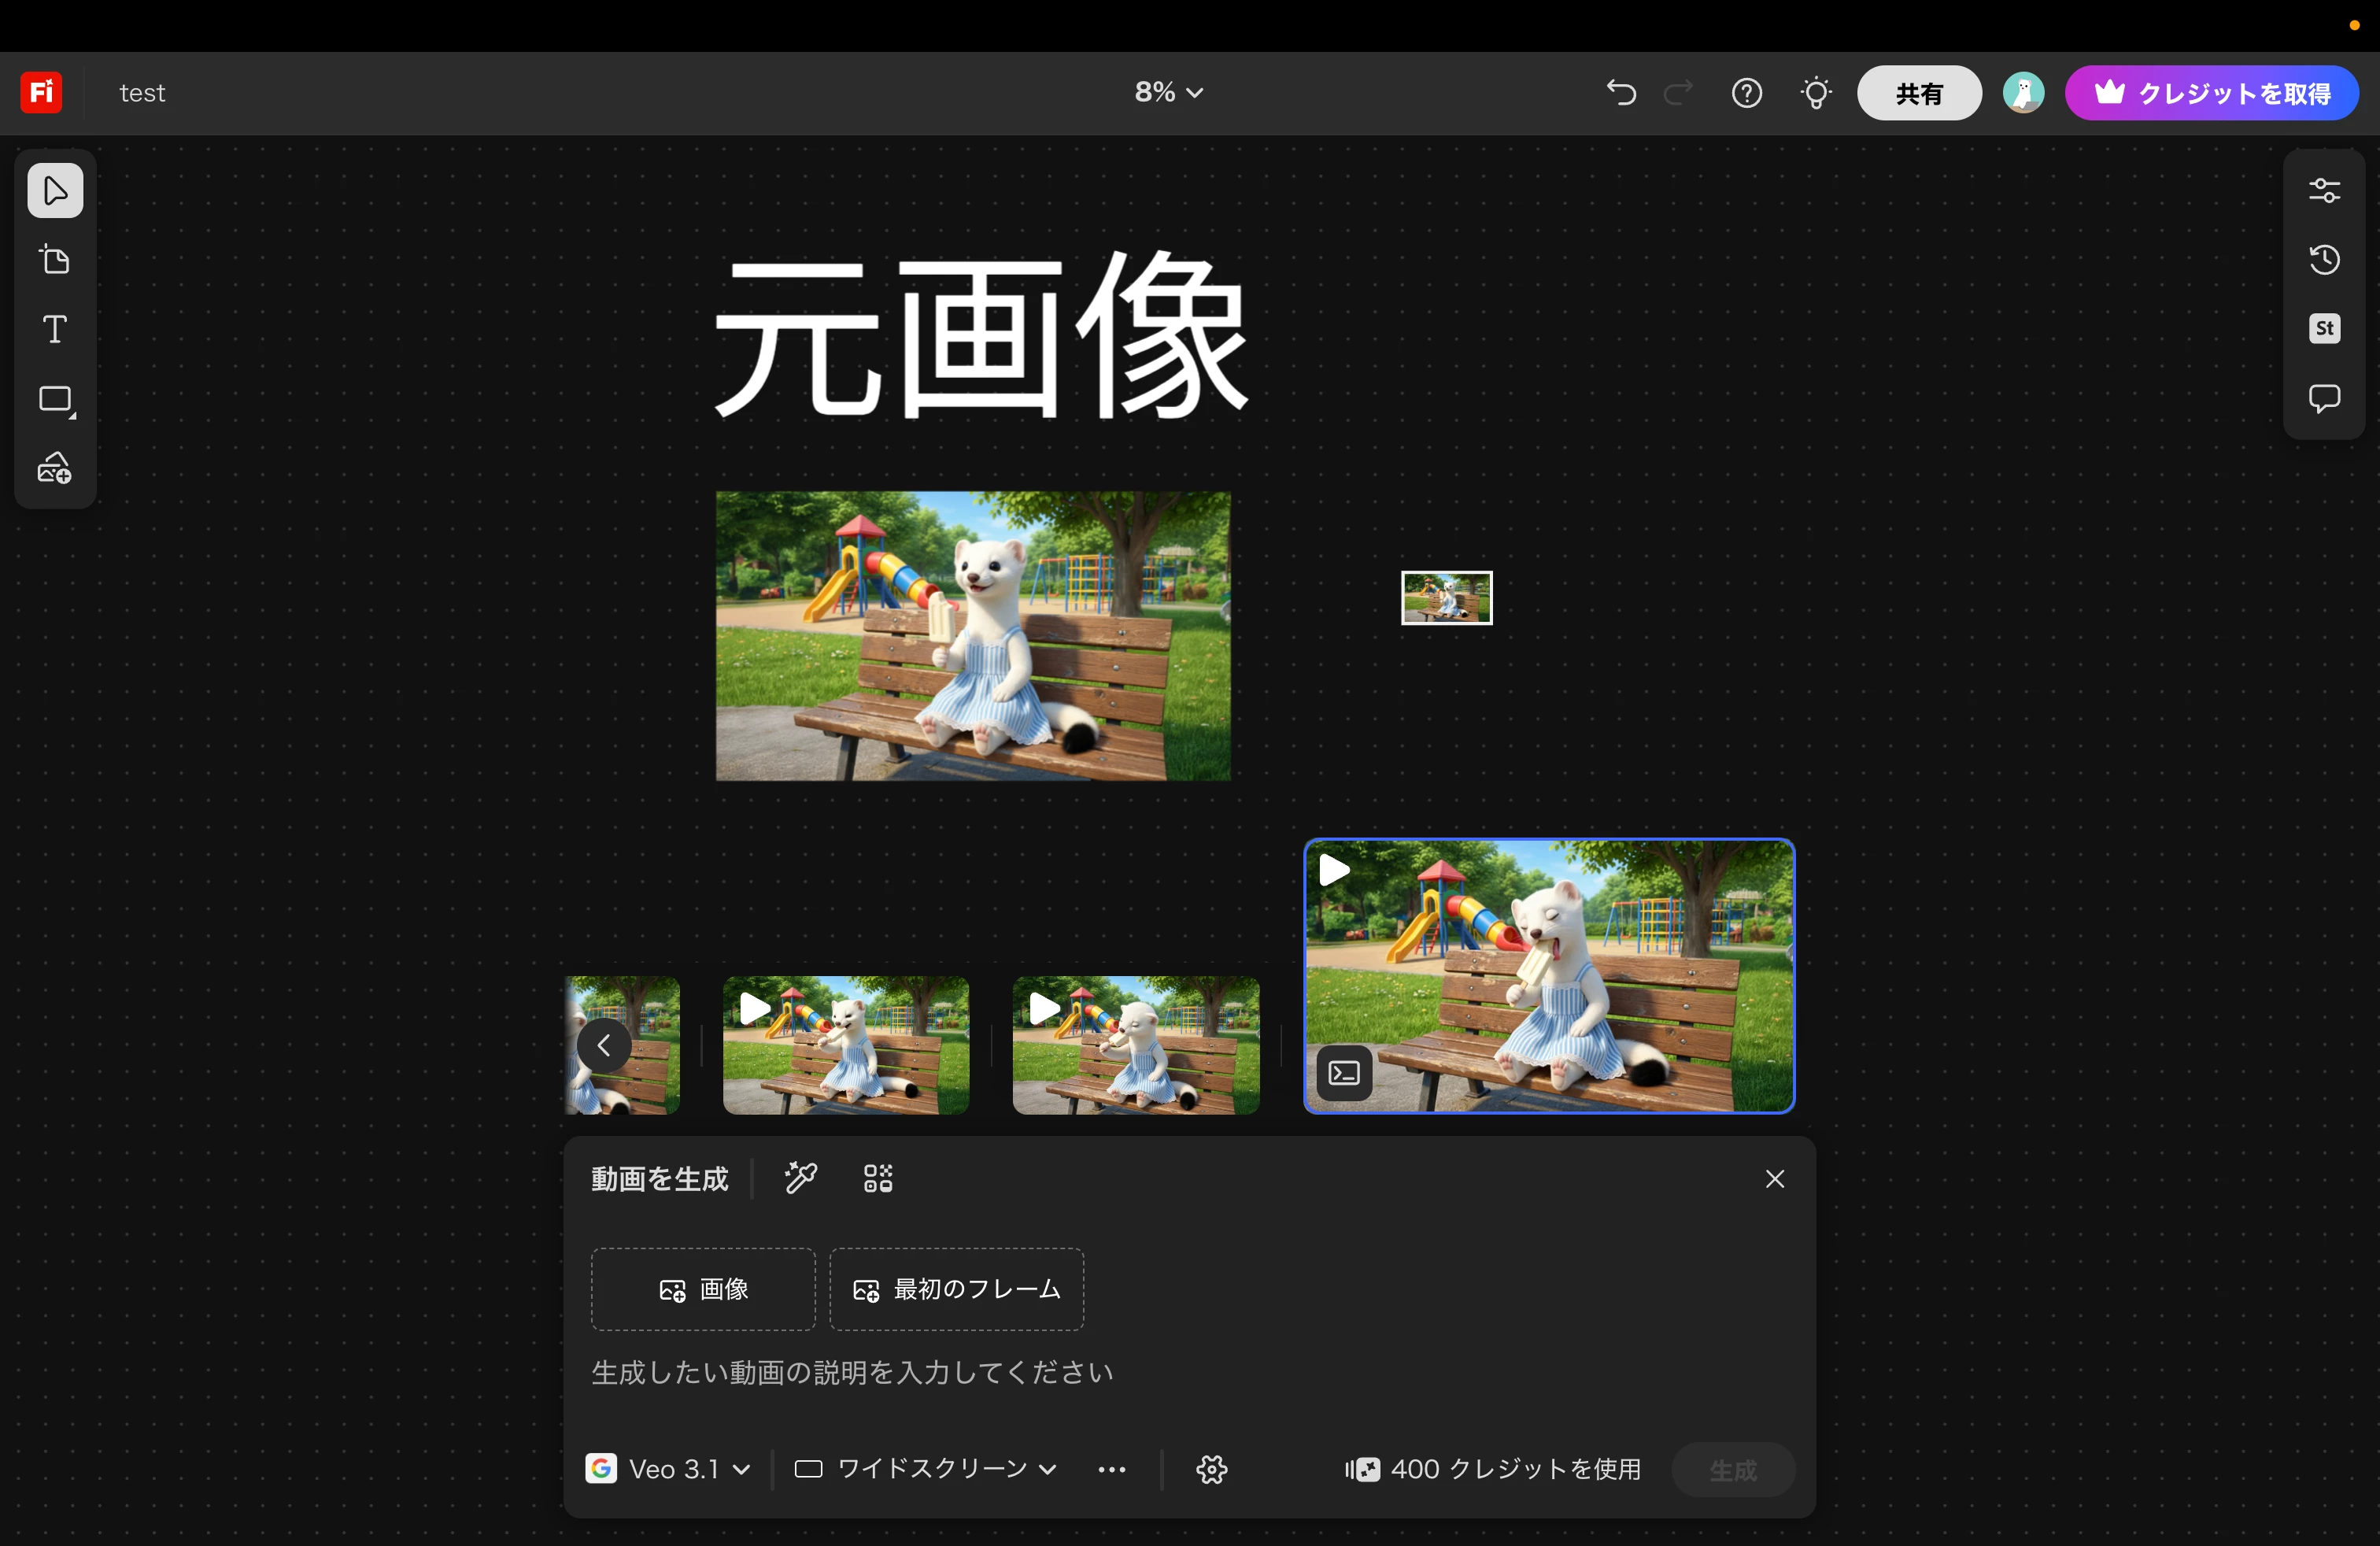Open the generation settings gear
Viewport: 2380px width, 1546px height.
1211,1469
